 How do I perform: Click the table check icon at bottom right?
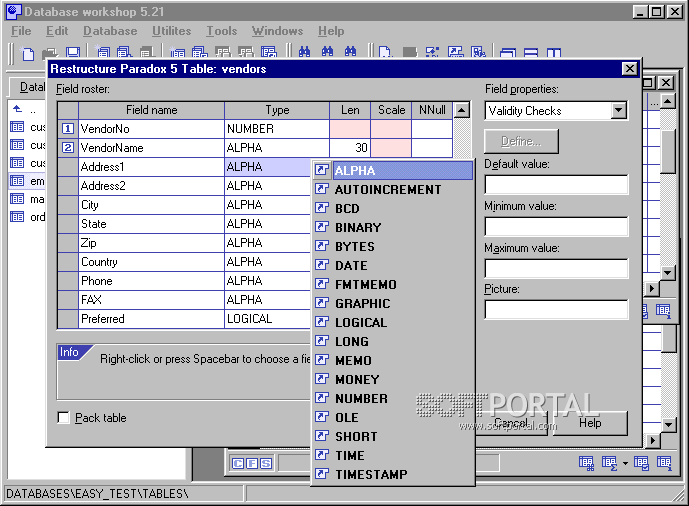pyautogui.click(x=641, y=463)
